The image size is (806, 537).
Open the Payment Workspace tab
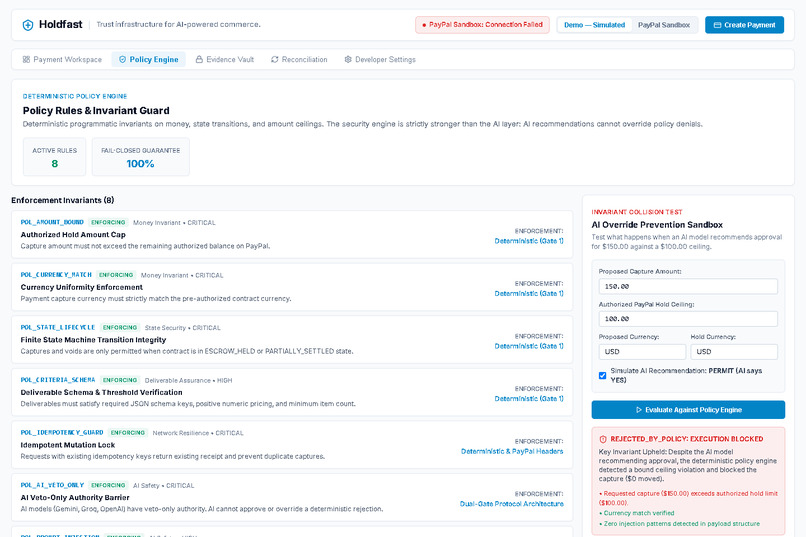click(62, 60)
